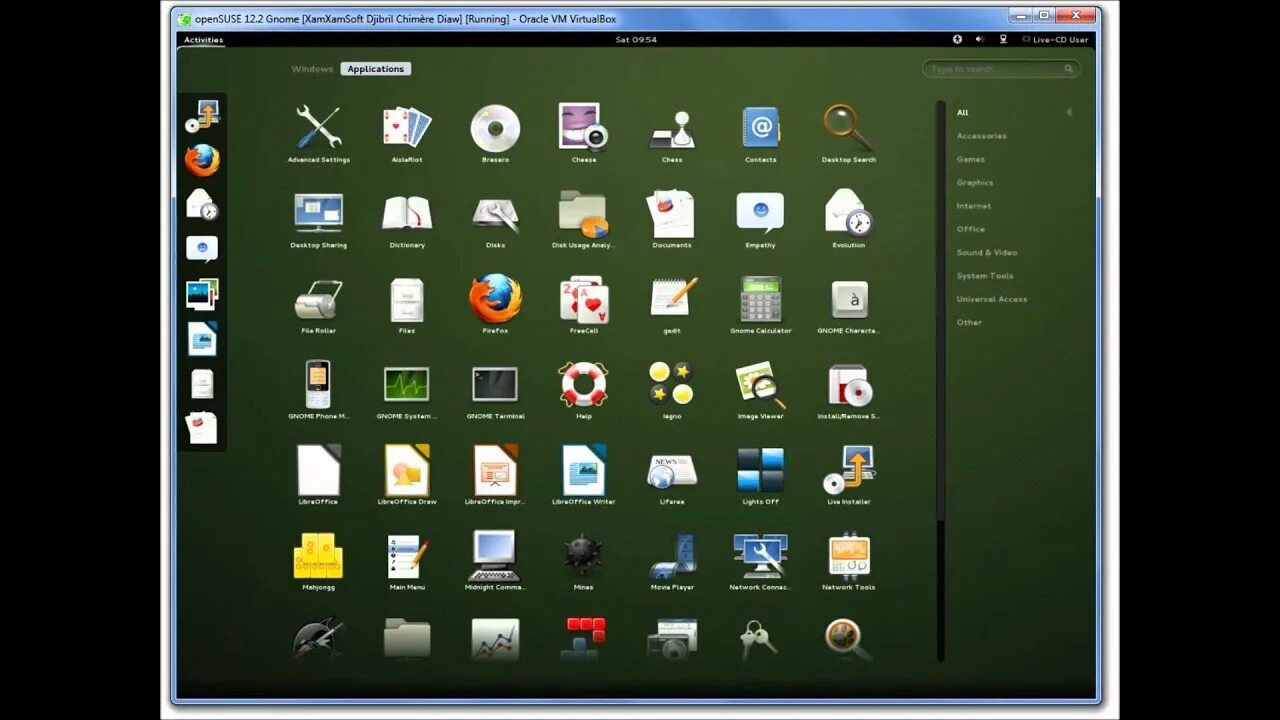Start the FreeCell game
Screen dimensions: 1280x720
[x=584, y=304]
